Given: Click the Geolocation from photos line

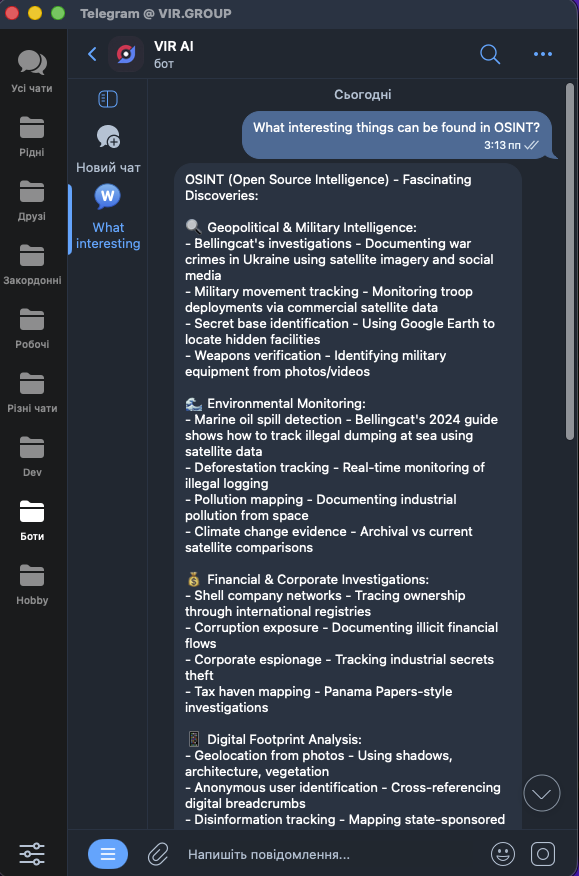Looking at the screenshot, I should [319, 764].
